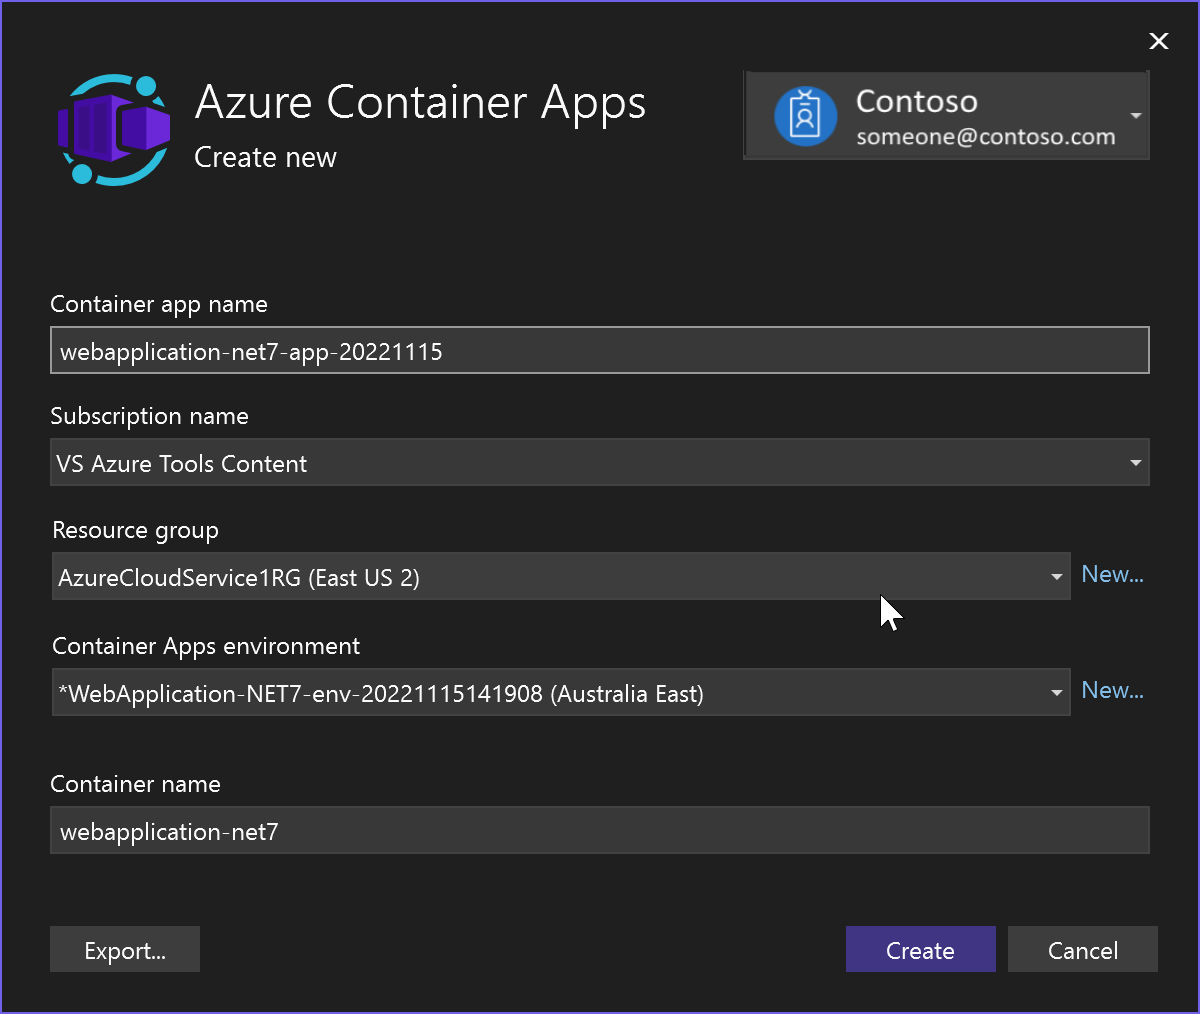This screenshot has width=1200, height=1014.
Task: Click the Subscription name dropdown chevron
Action: 1135,462
